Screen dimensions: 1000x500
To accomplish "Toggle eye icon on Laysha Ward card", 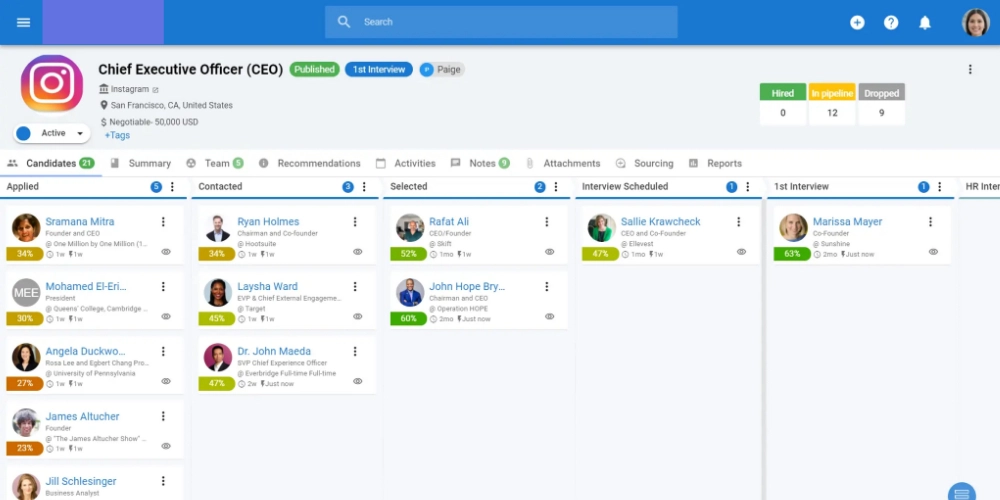I will tap(358, 316).
